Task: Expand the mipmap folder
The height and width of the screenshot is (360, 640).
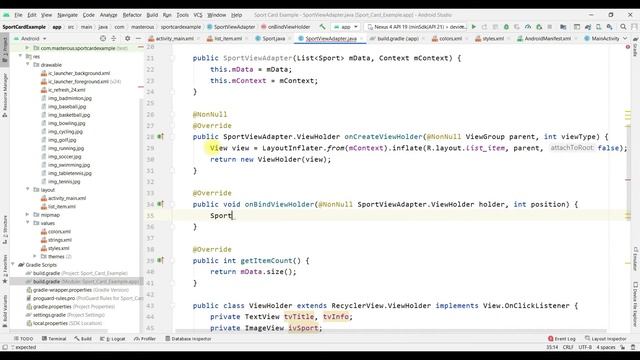Action: coord(28,215)
